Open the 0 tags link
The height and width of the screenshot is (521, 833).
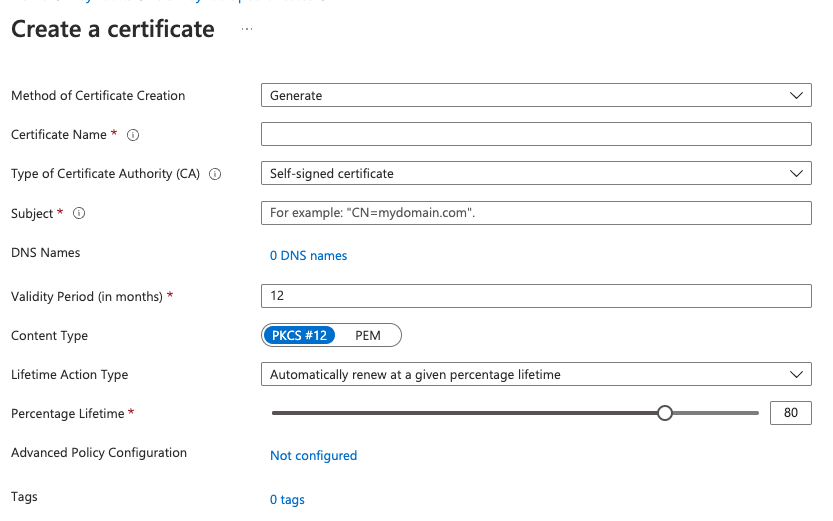coord(287,500)
